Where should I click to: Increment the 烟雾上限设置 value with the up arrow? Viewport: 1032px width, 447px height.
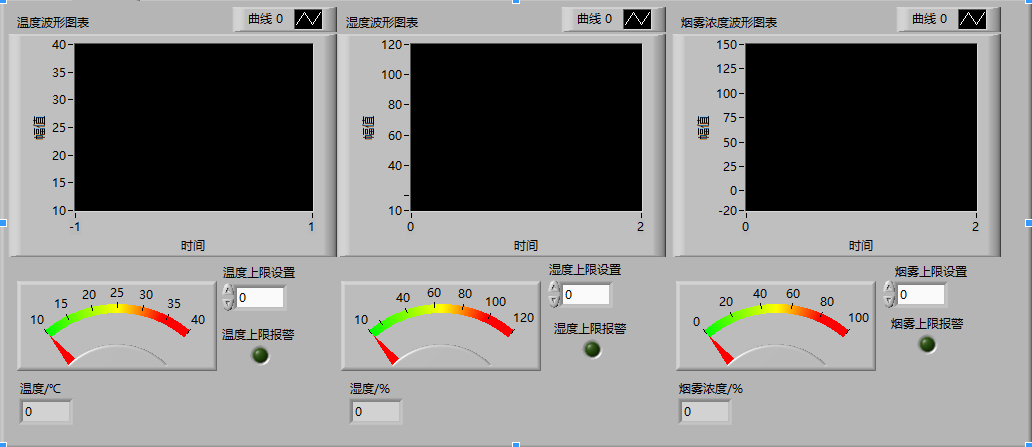pos(889,288)
